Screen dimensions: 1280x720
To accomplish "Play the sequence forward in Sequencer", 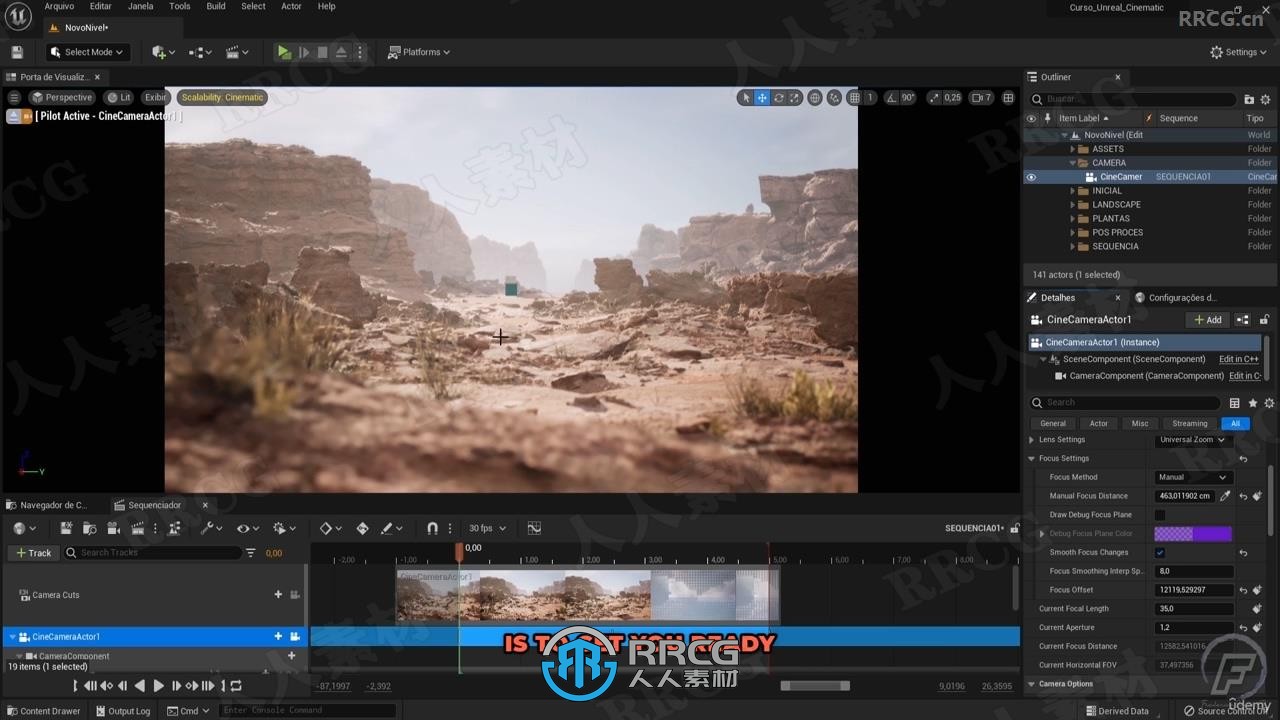I will 158,686.
